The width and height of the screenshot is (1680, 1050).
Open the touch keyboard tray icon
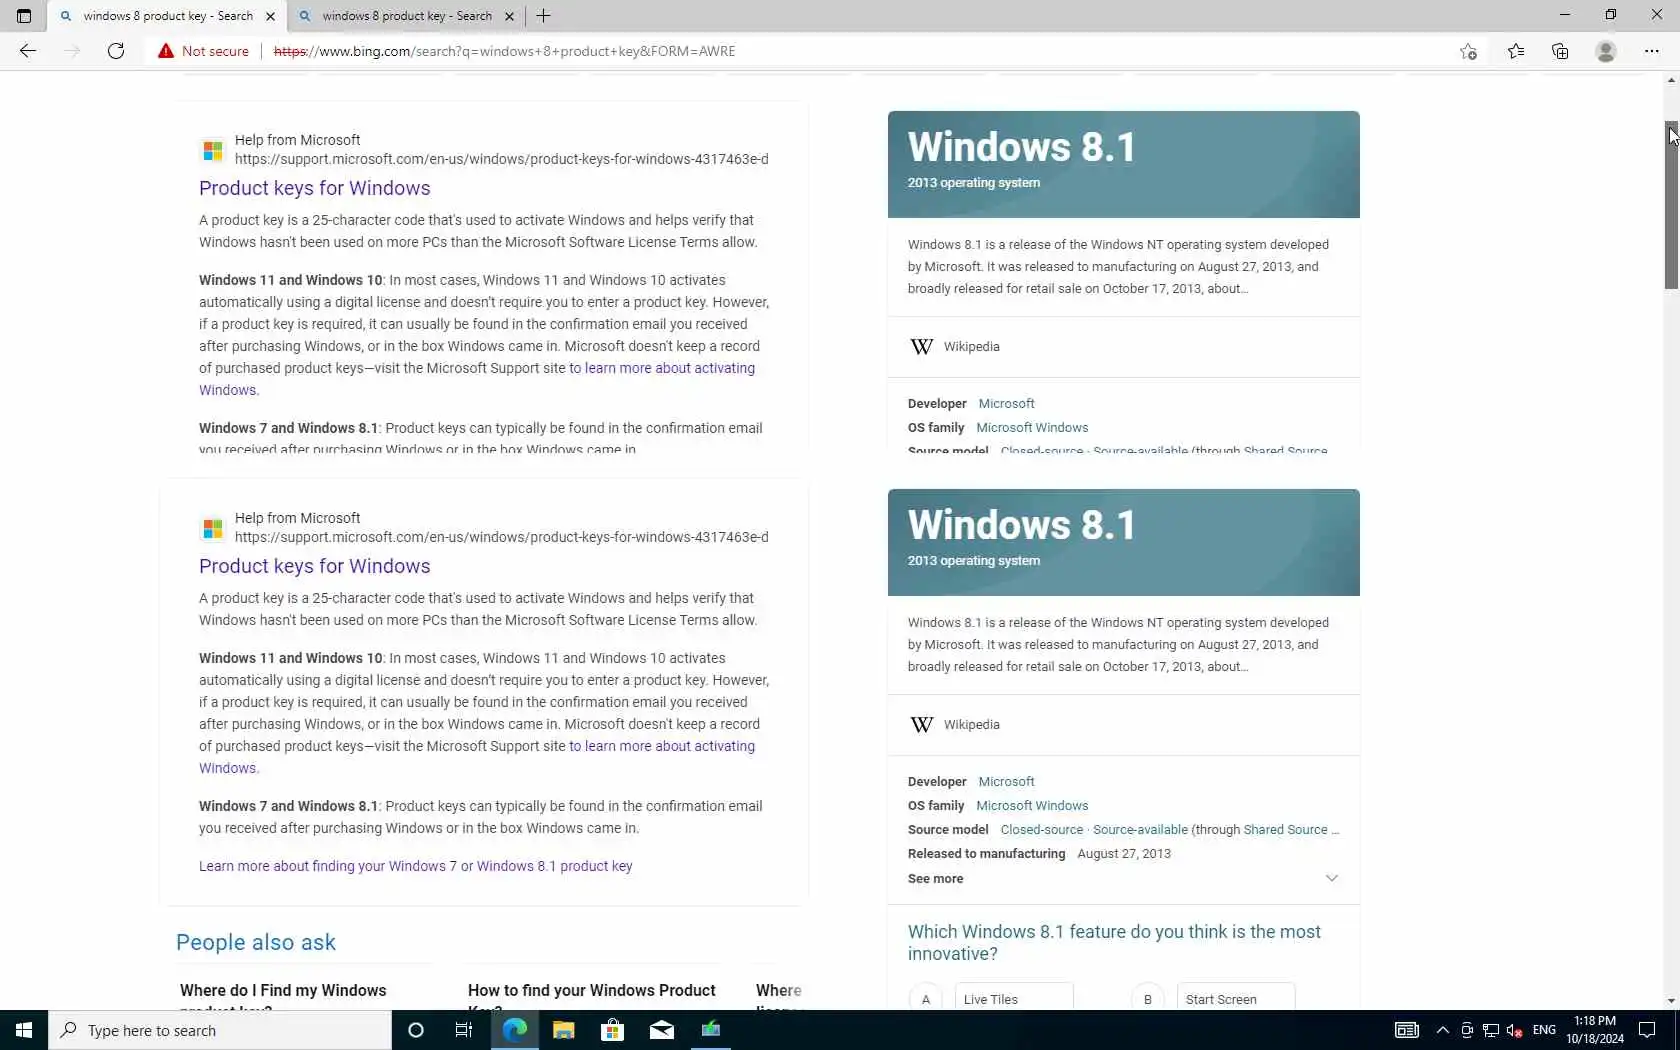click(1406, 1030)
